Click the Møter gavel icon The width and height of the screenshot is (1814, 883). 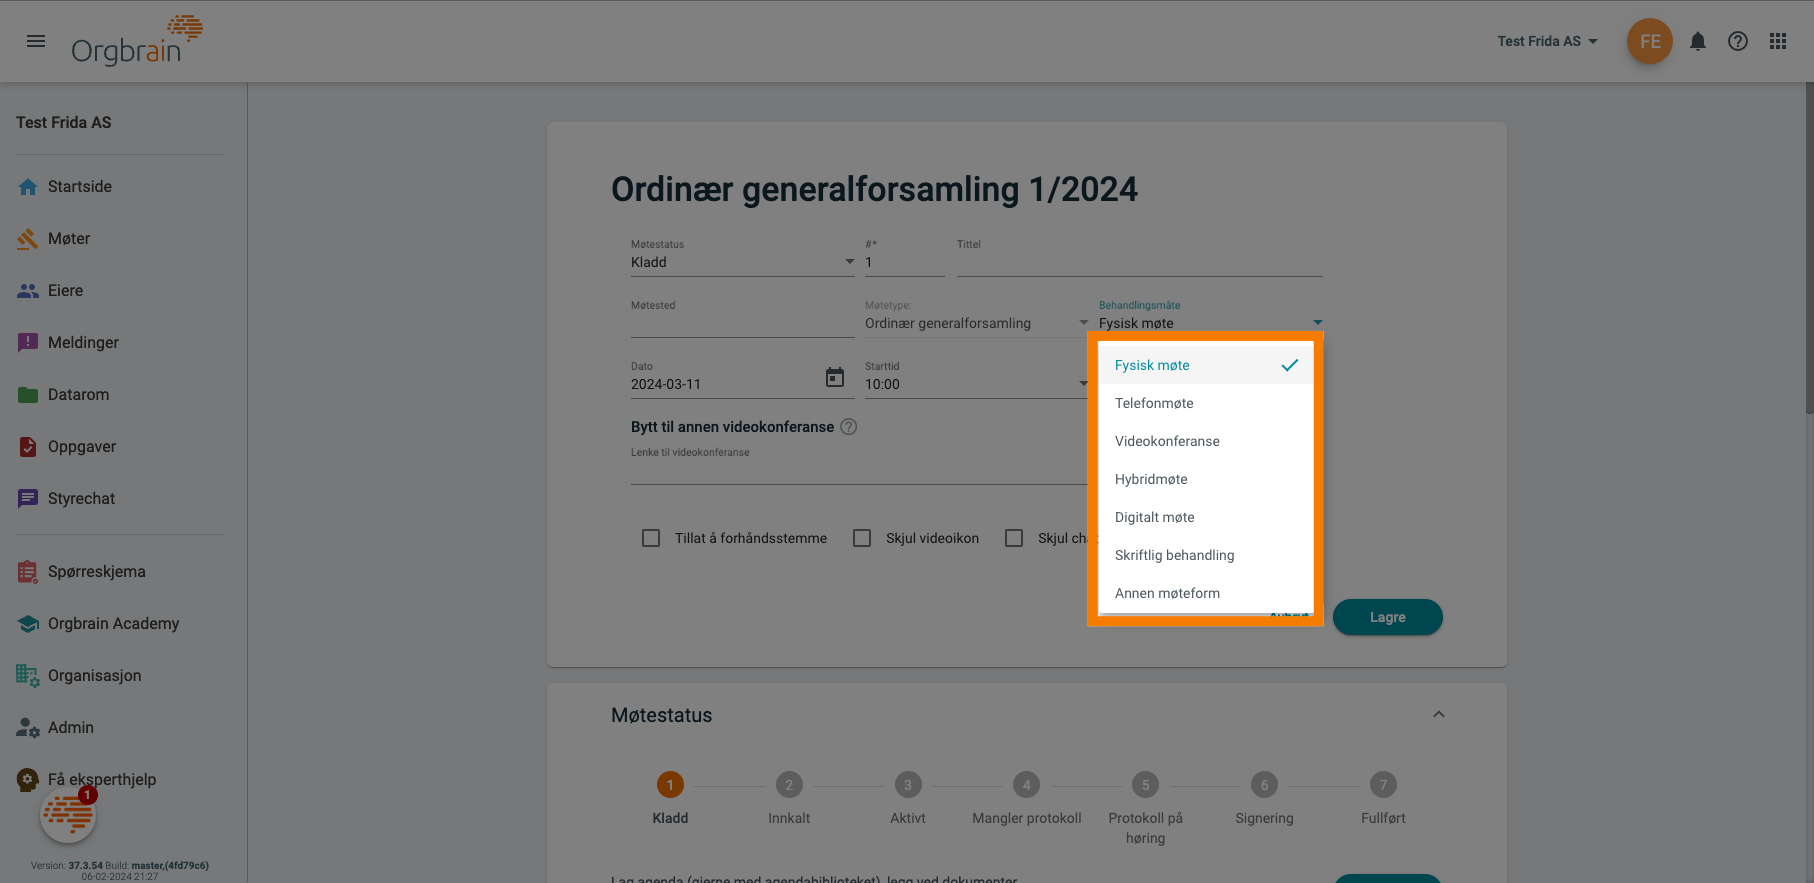pyautogui.click(x=28, y=239)
